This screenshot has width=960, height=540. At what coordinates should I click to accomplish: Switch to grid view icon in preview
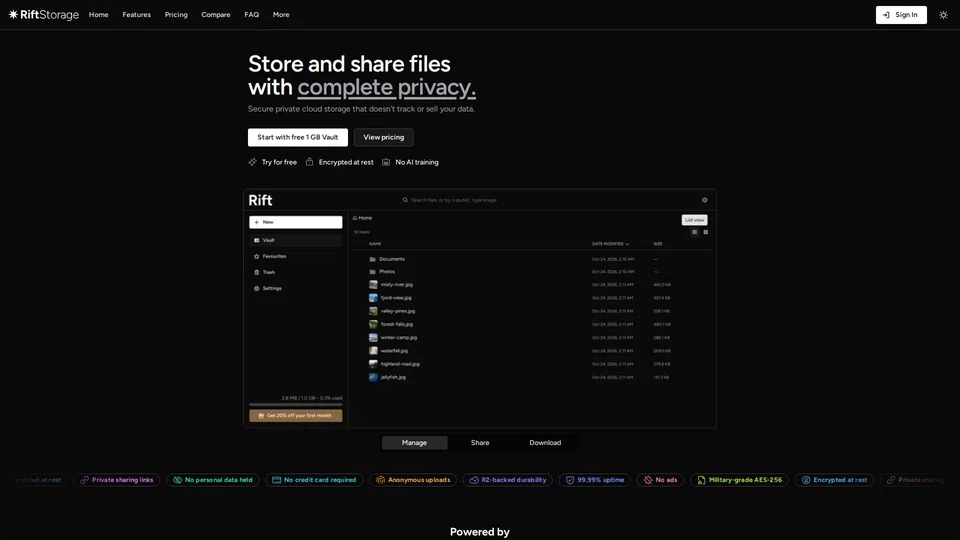pos(705,232)
